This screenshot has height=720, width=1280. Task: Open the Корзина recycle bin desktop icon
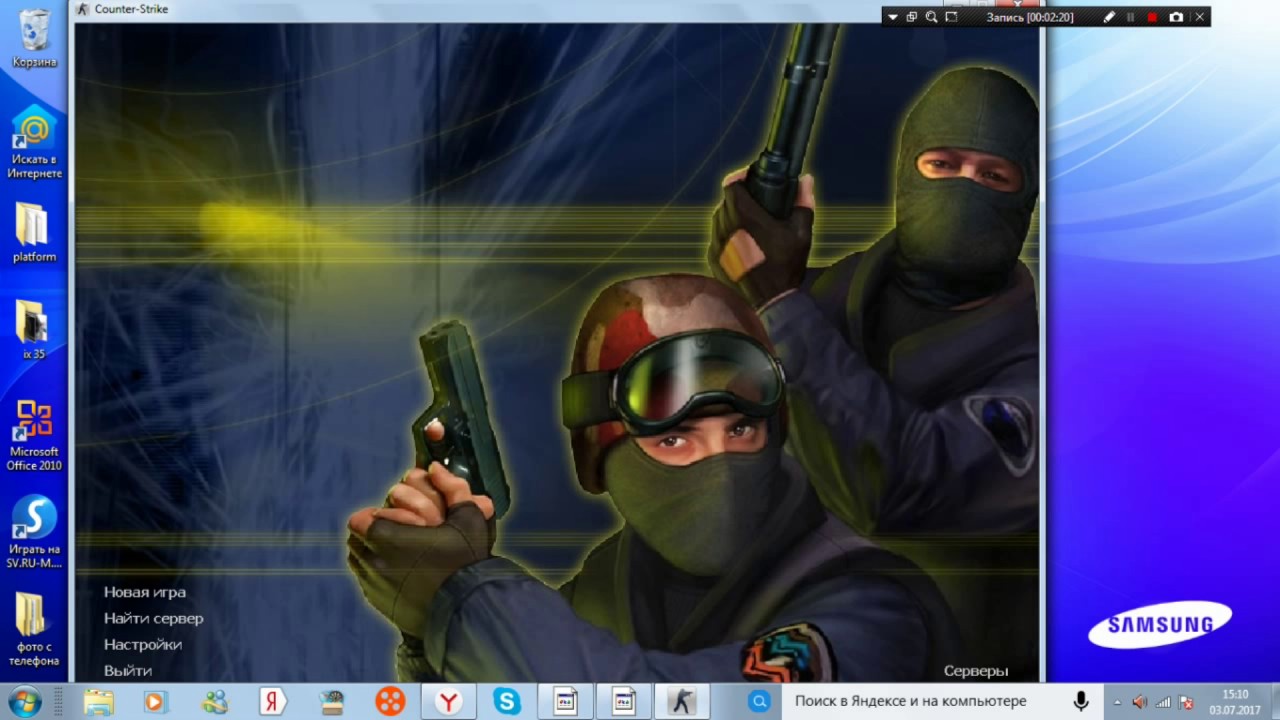(x=34, y=39)
